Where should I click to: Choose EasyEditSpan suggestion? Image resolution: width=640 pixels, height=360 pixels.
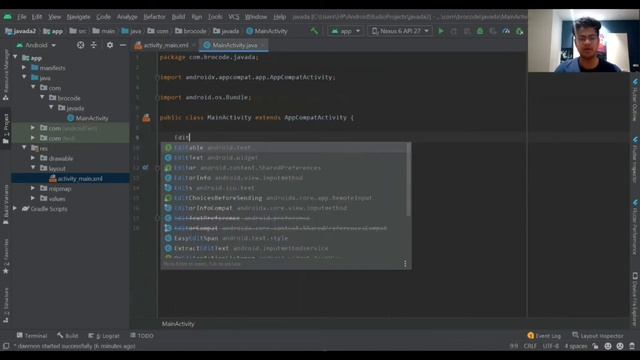(285, 238)
